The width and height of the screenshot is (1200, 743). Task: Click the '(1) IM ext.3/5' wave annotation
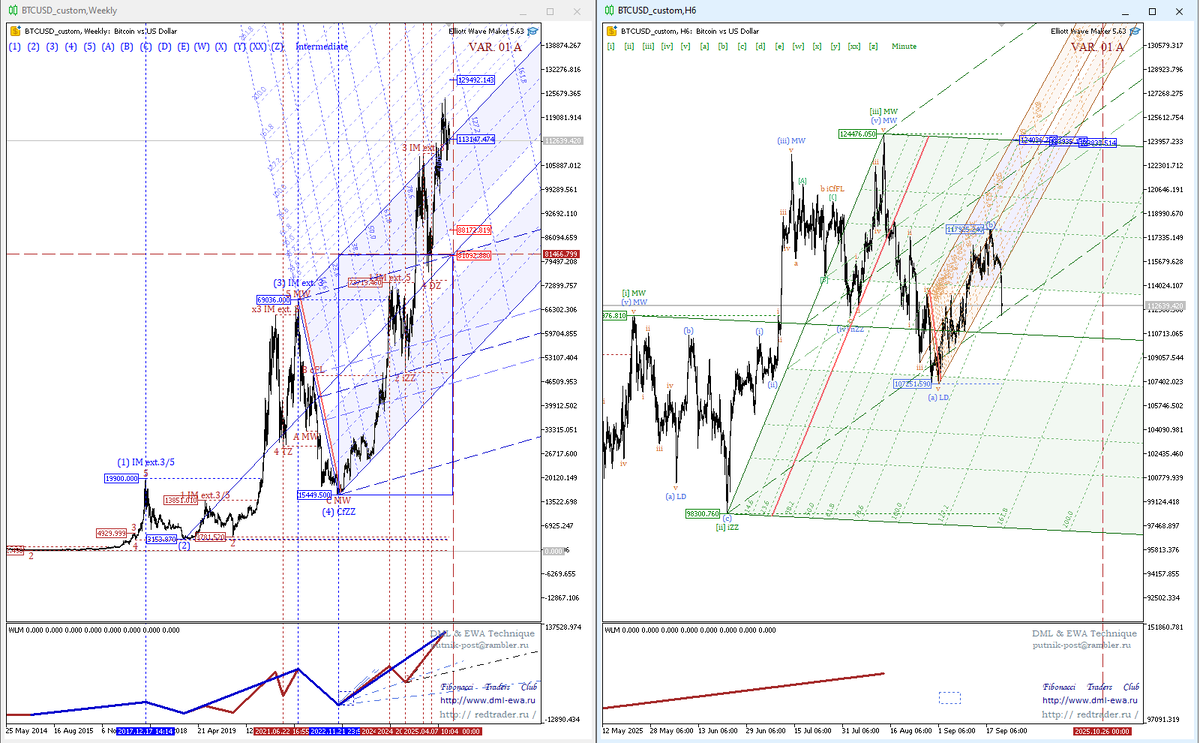pos(146,462)
